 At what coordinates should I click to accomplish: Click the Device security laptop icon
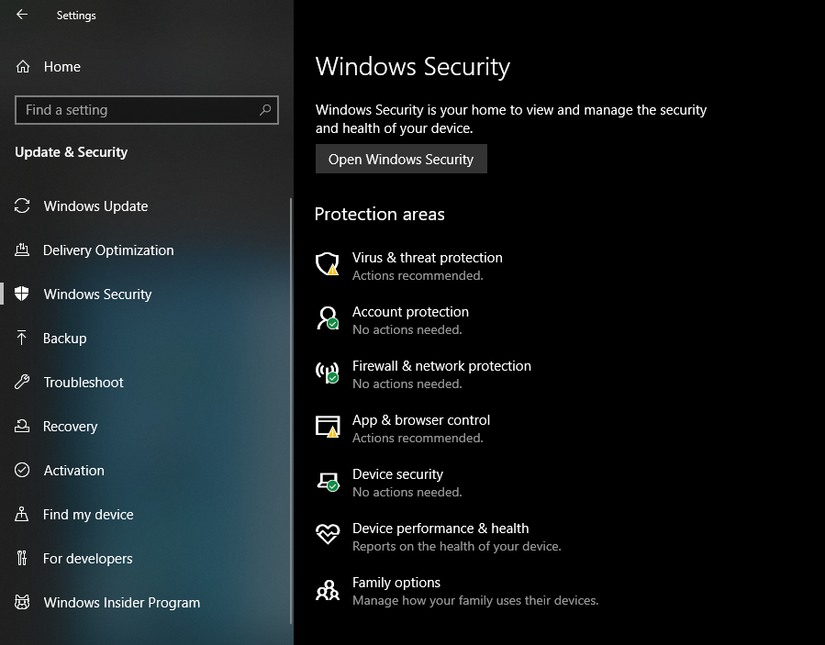click(327, 480)
